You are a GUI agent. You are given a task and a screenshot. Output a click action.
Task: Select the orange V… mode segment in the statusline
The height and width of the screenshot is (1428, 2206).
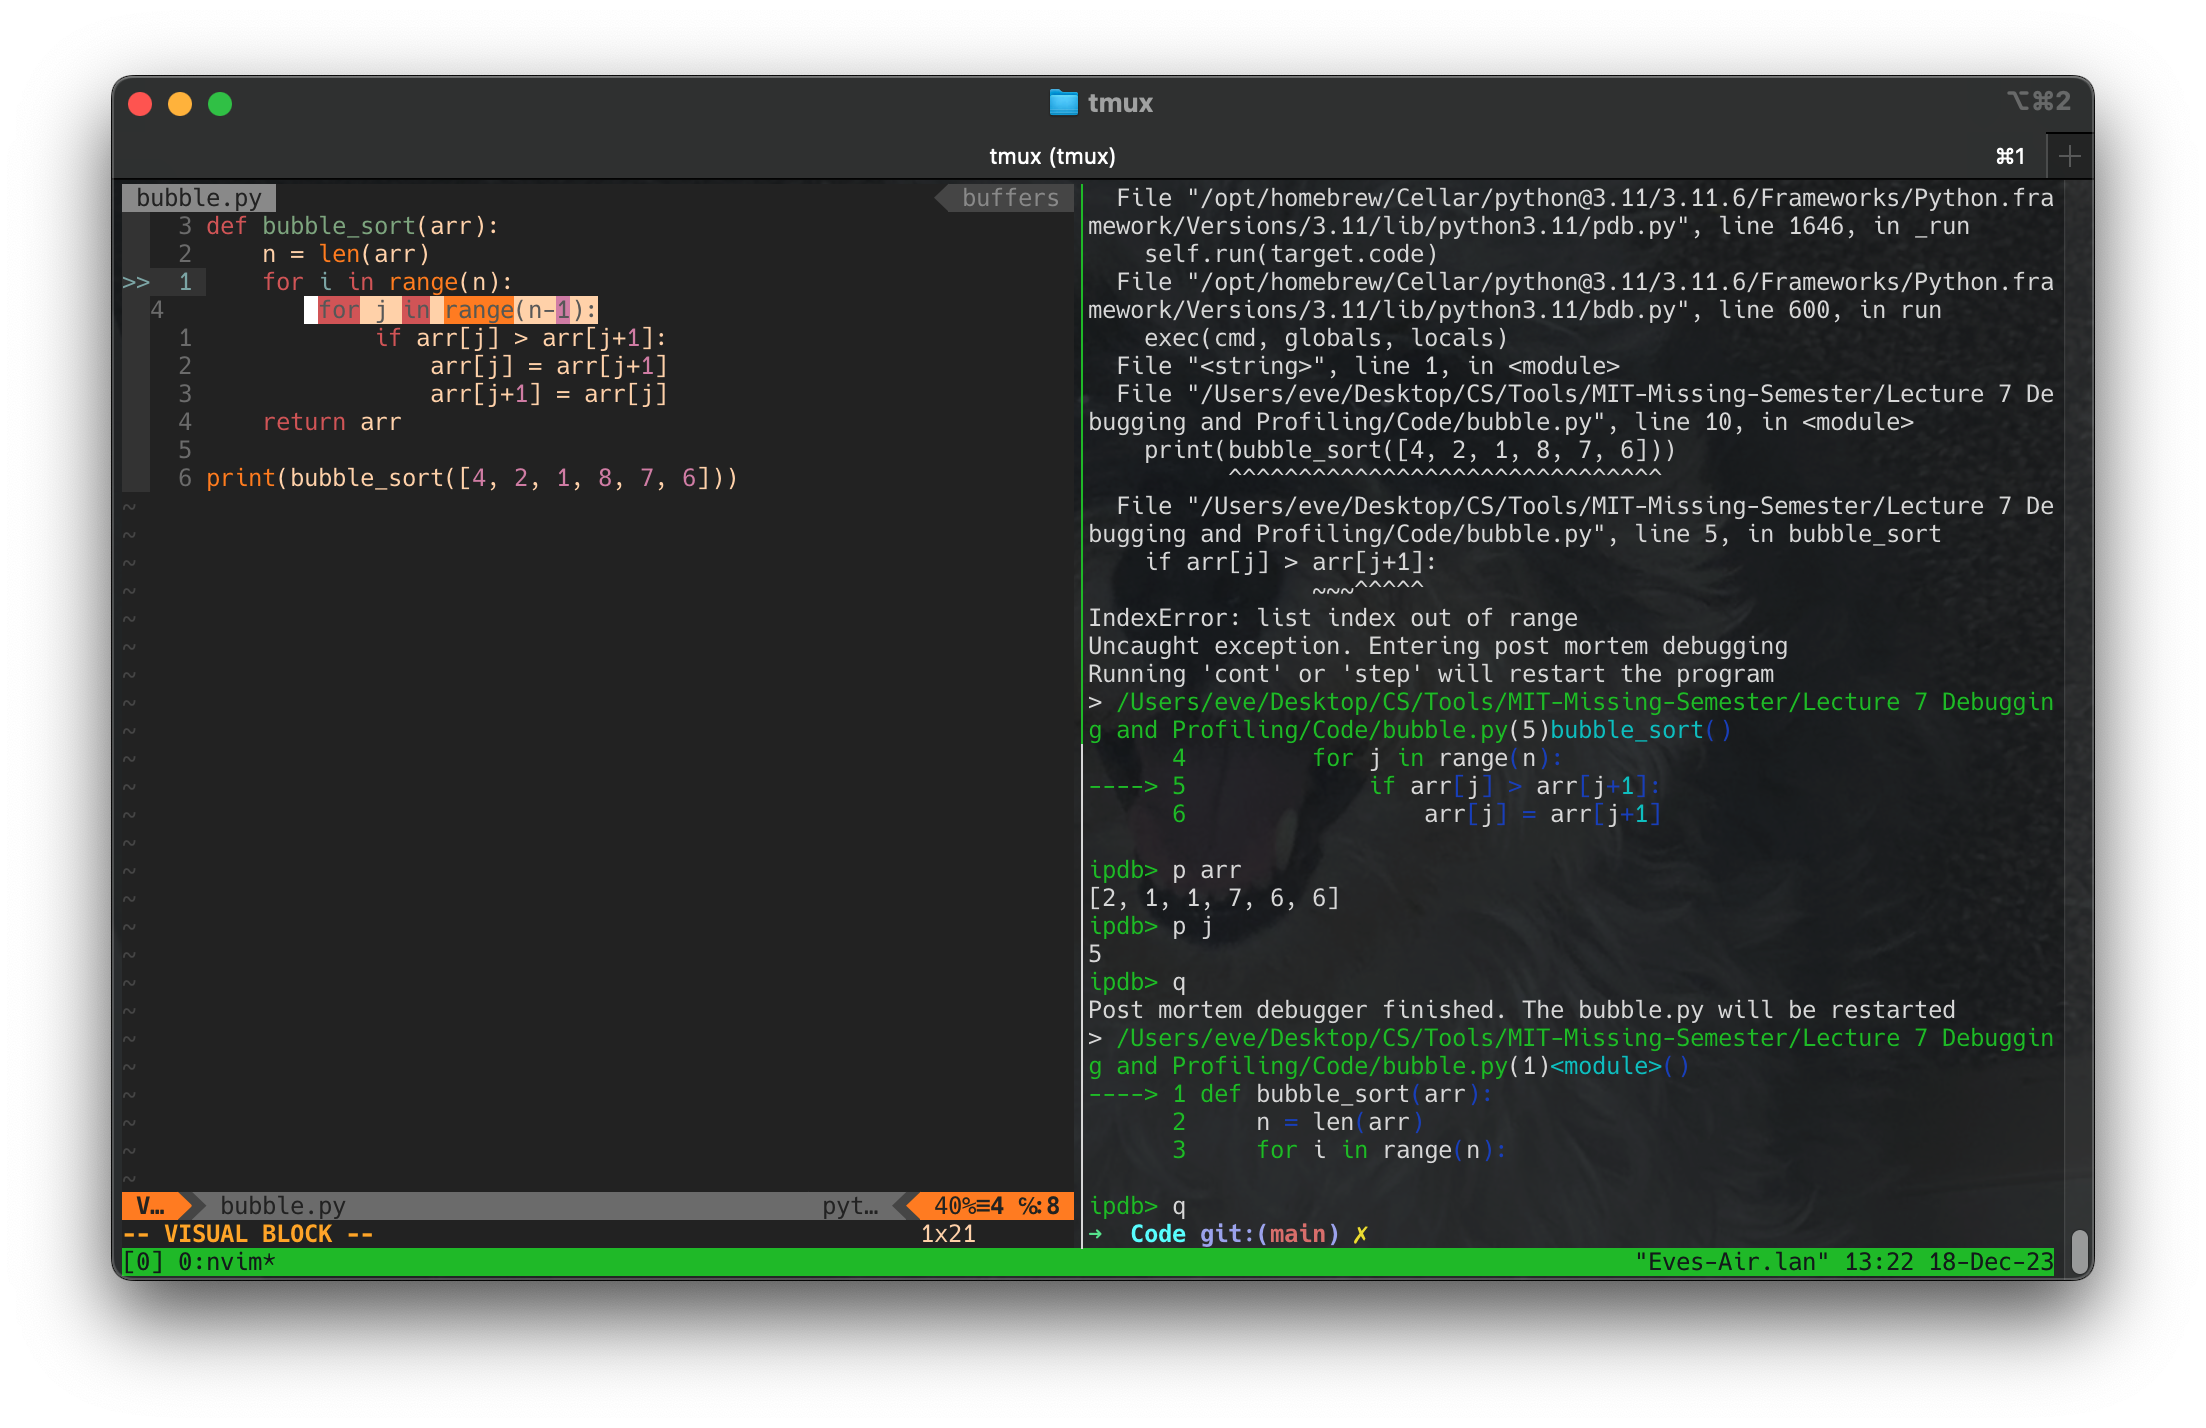coord(148,1206)
